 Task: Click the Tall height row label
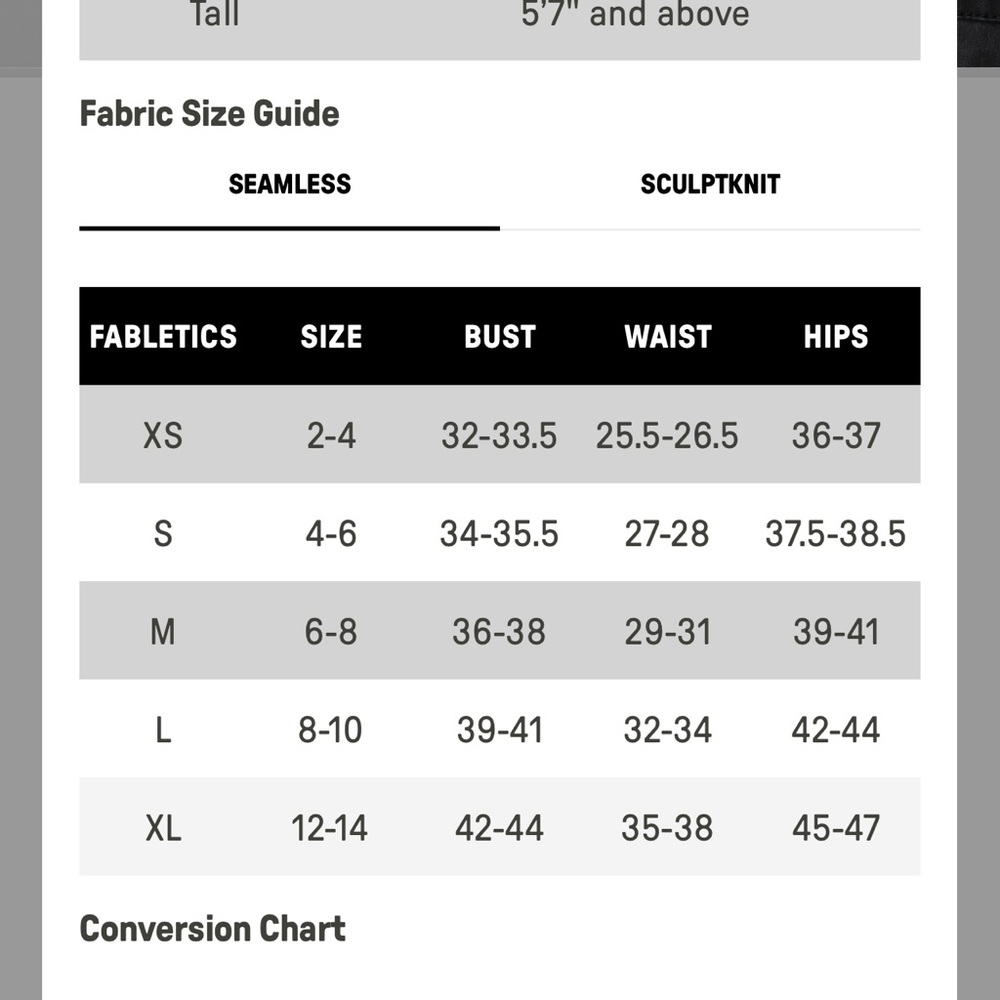215,14
